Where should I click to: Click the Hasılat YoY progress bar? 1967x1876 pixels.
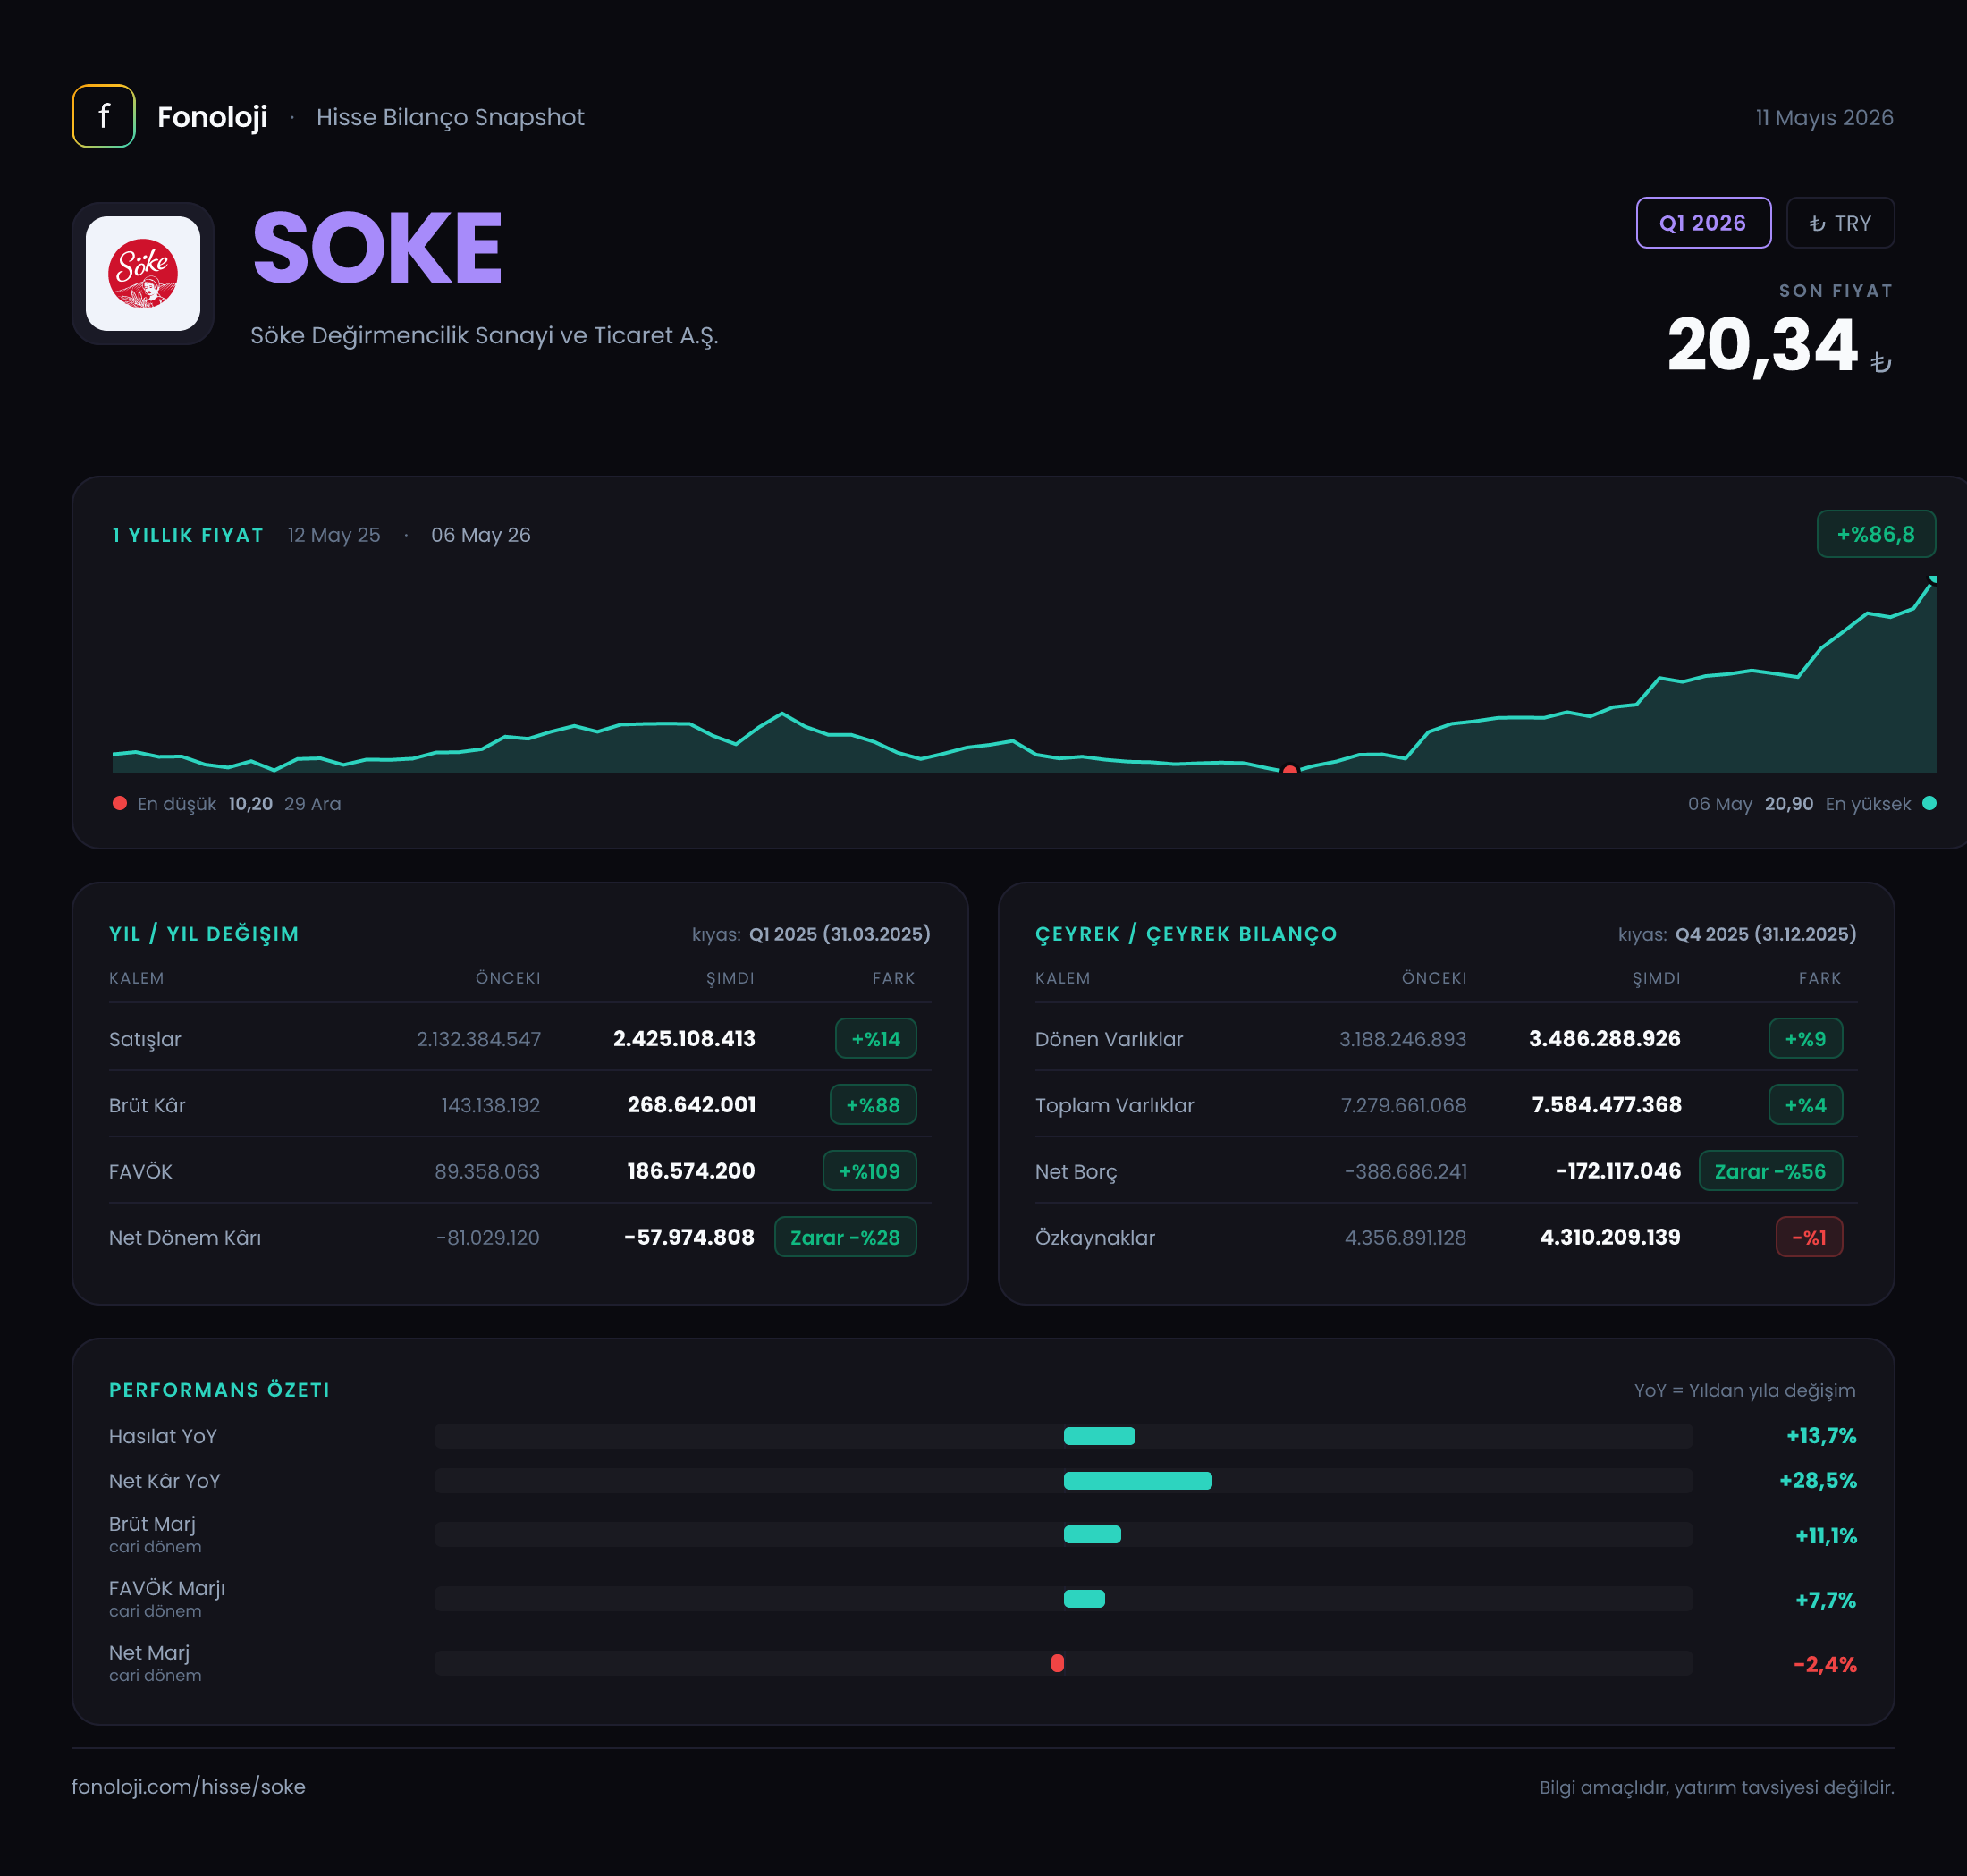(x=1063, y=1436)
